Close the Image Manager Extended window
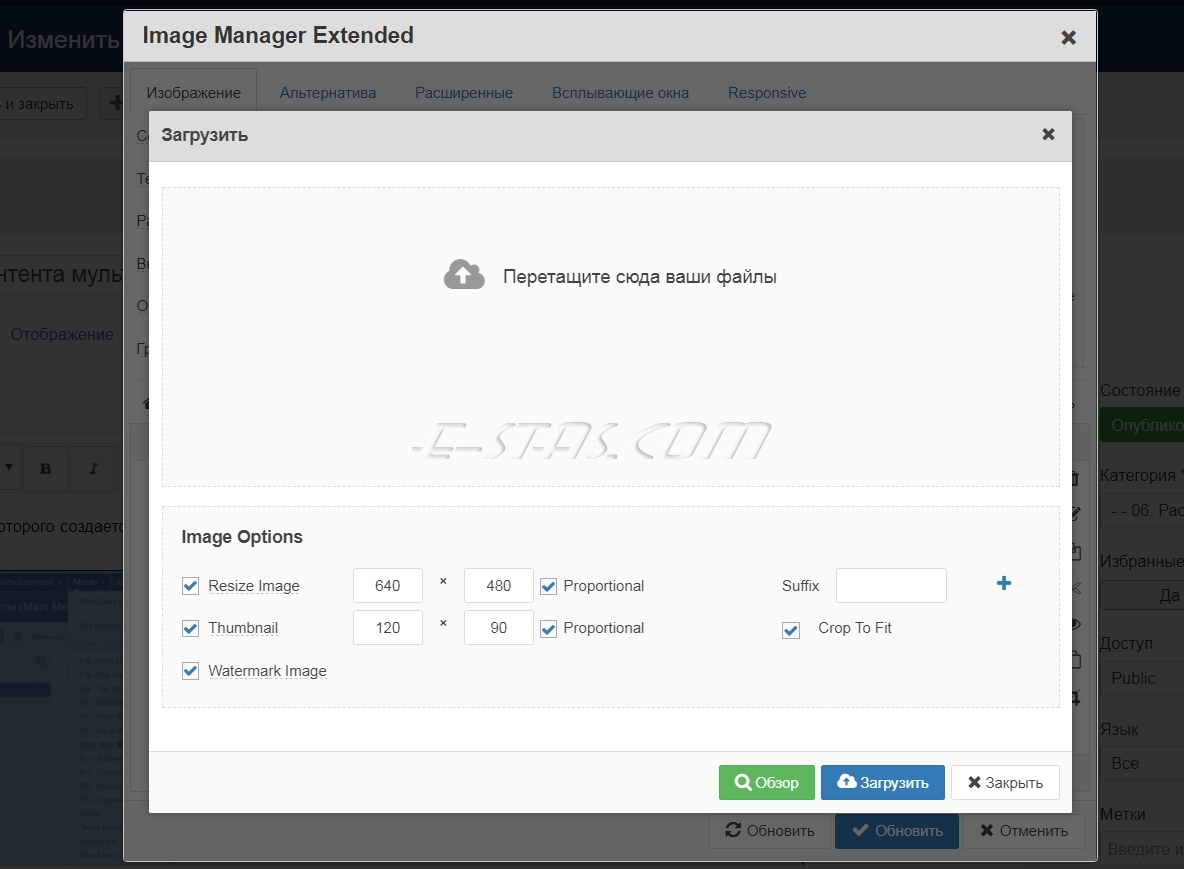This screenshot has height=869, width=1184. coord(1068,38)
